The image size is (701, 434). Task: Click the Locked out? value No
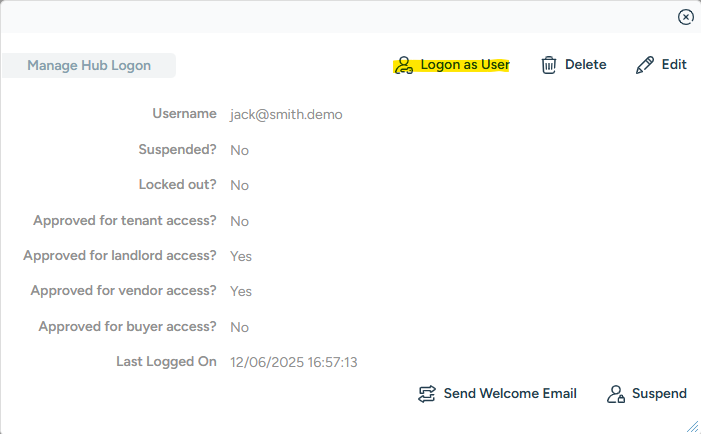pyautogui.click(x=239, y=185)
